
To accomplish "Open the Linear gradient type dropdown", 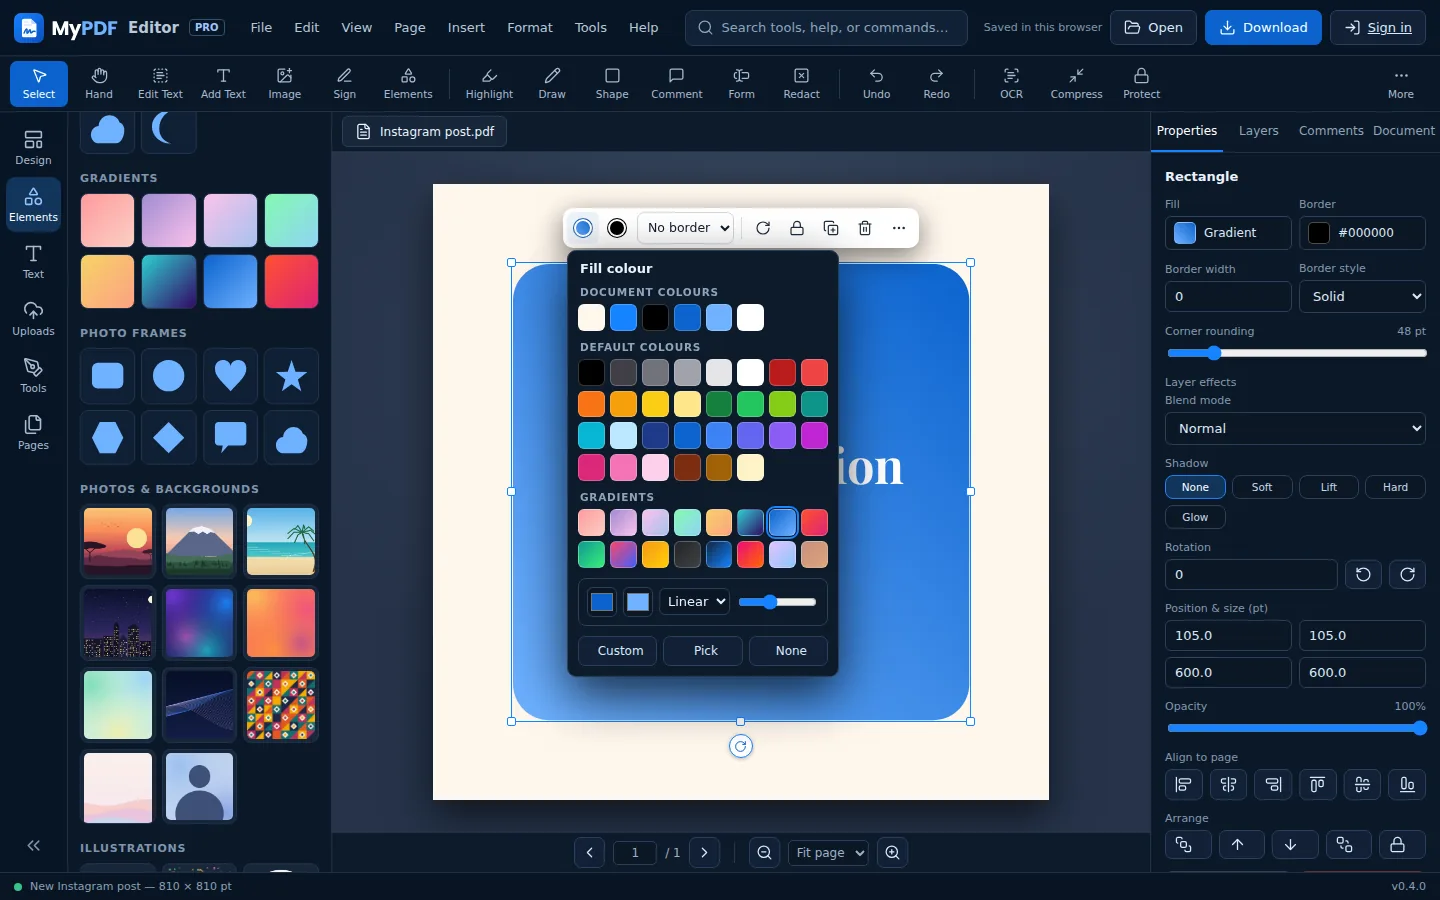I will tap(695, 602).
